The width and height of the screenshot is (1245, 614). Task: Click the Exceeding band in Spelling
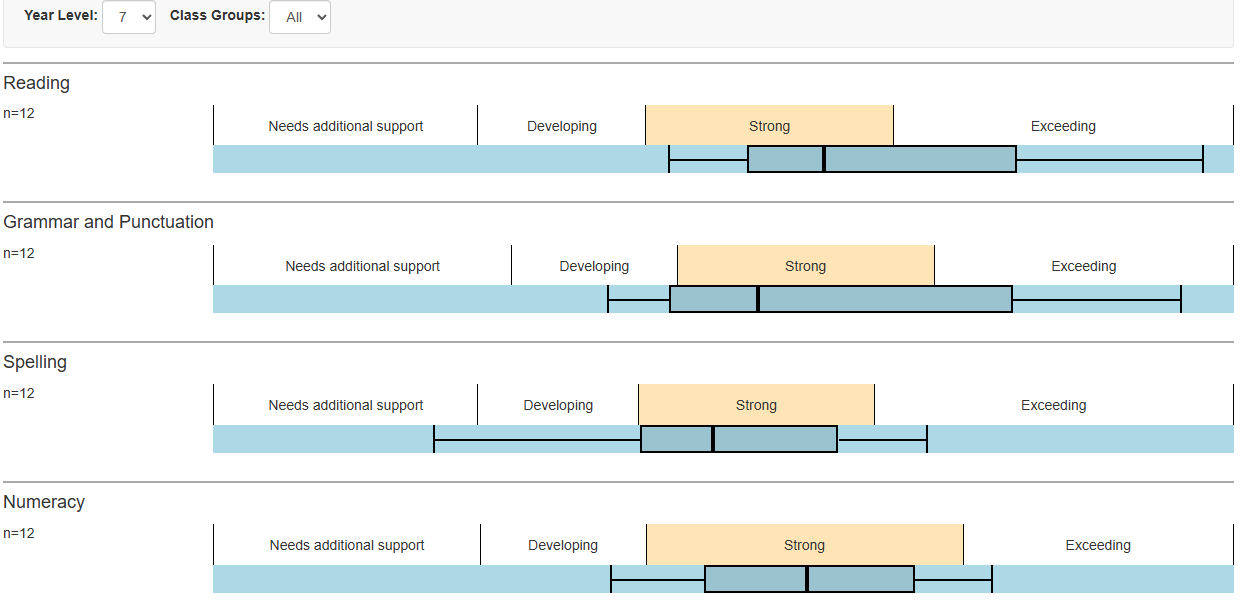1054,405
